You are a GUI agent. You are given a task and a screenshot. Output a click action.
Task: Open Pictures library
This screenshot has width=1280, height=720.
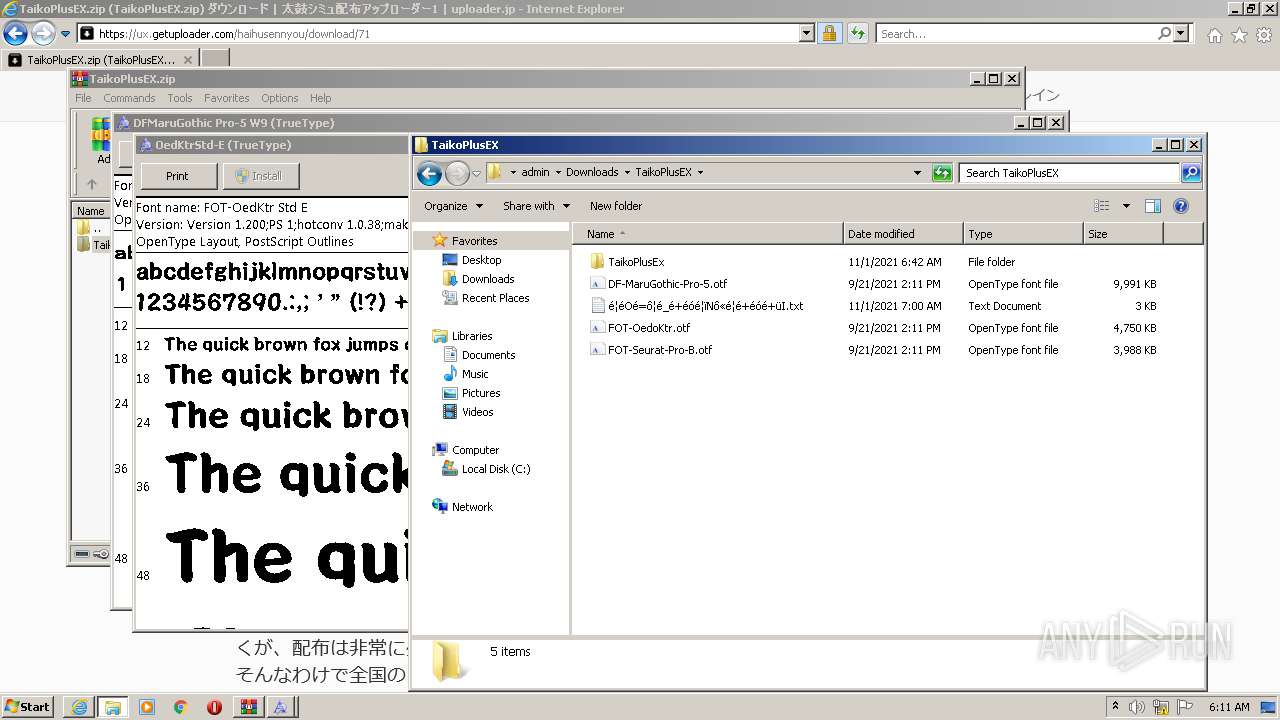click(x=481, y=393)
